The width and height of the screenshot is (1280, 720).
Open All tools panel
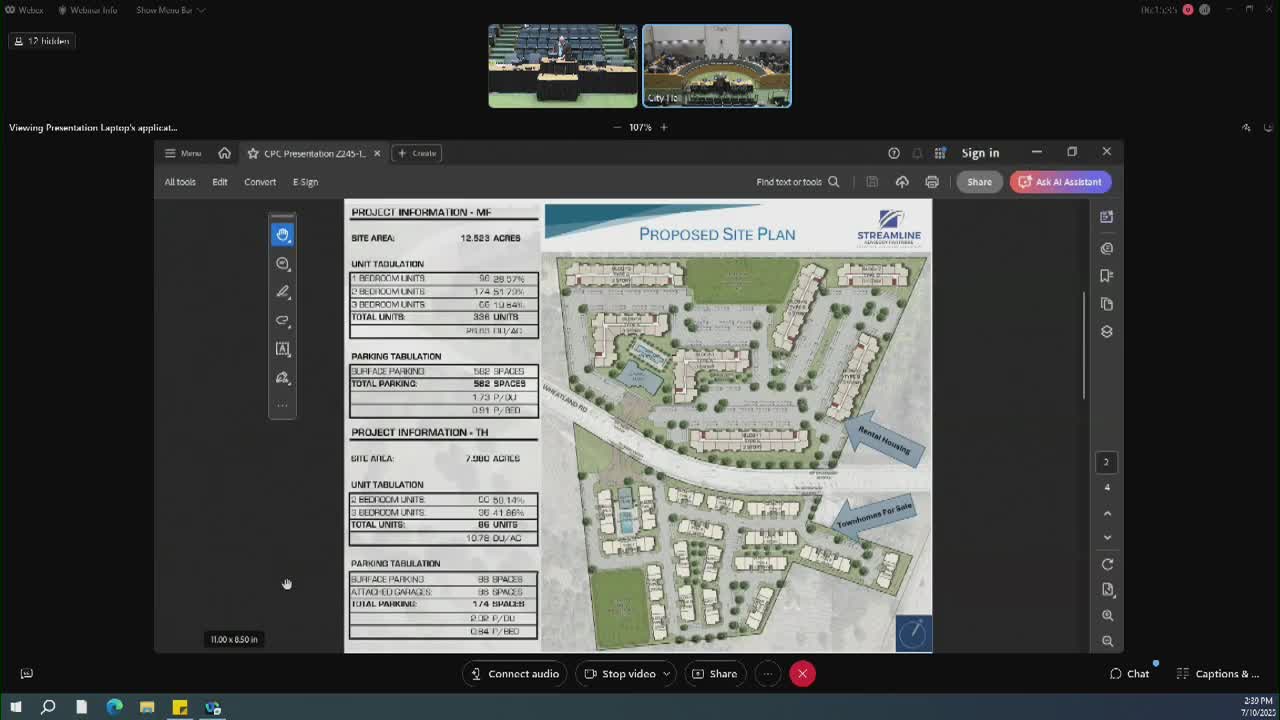pos(180,182)
